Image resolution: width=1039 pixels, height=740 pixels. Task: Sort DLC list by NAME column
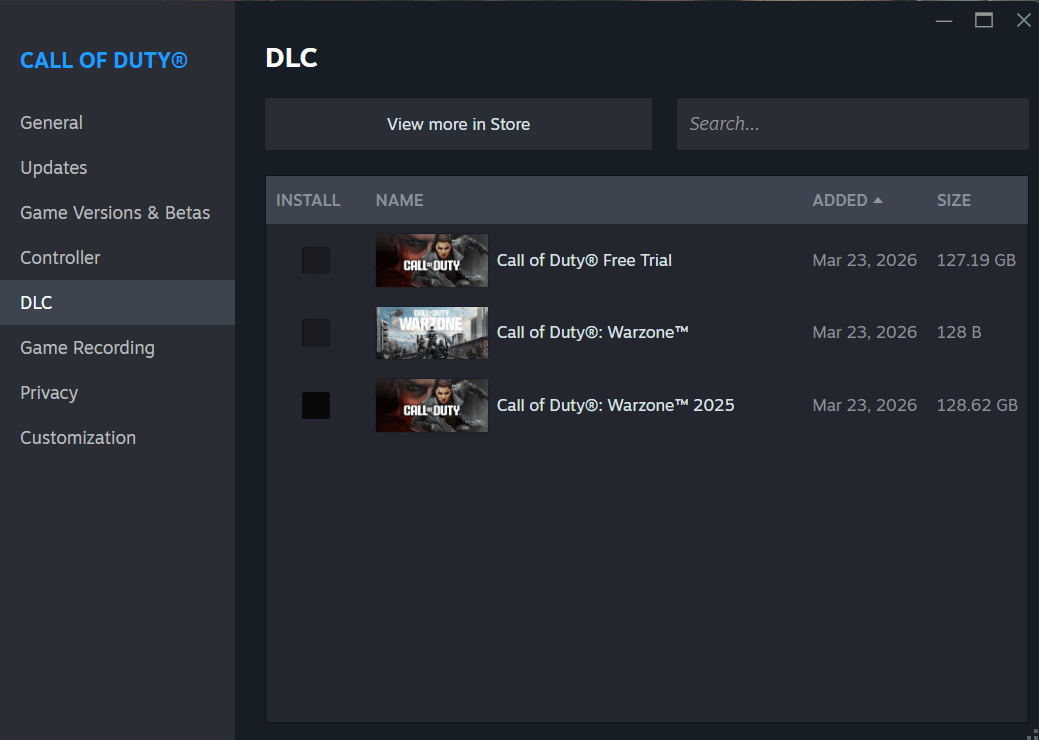(399, 200)
